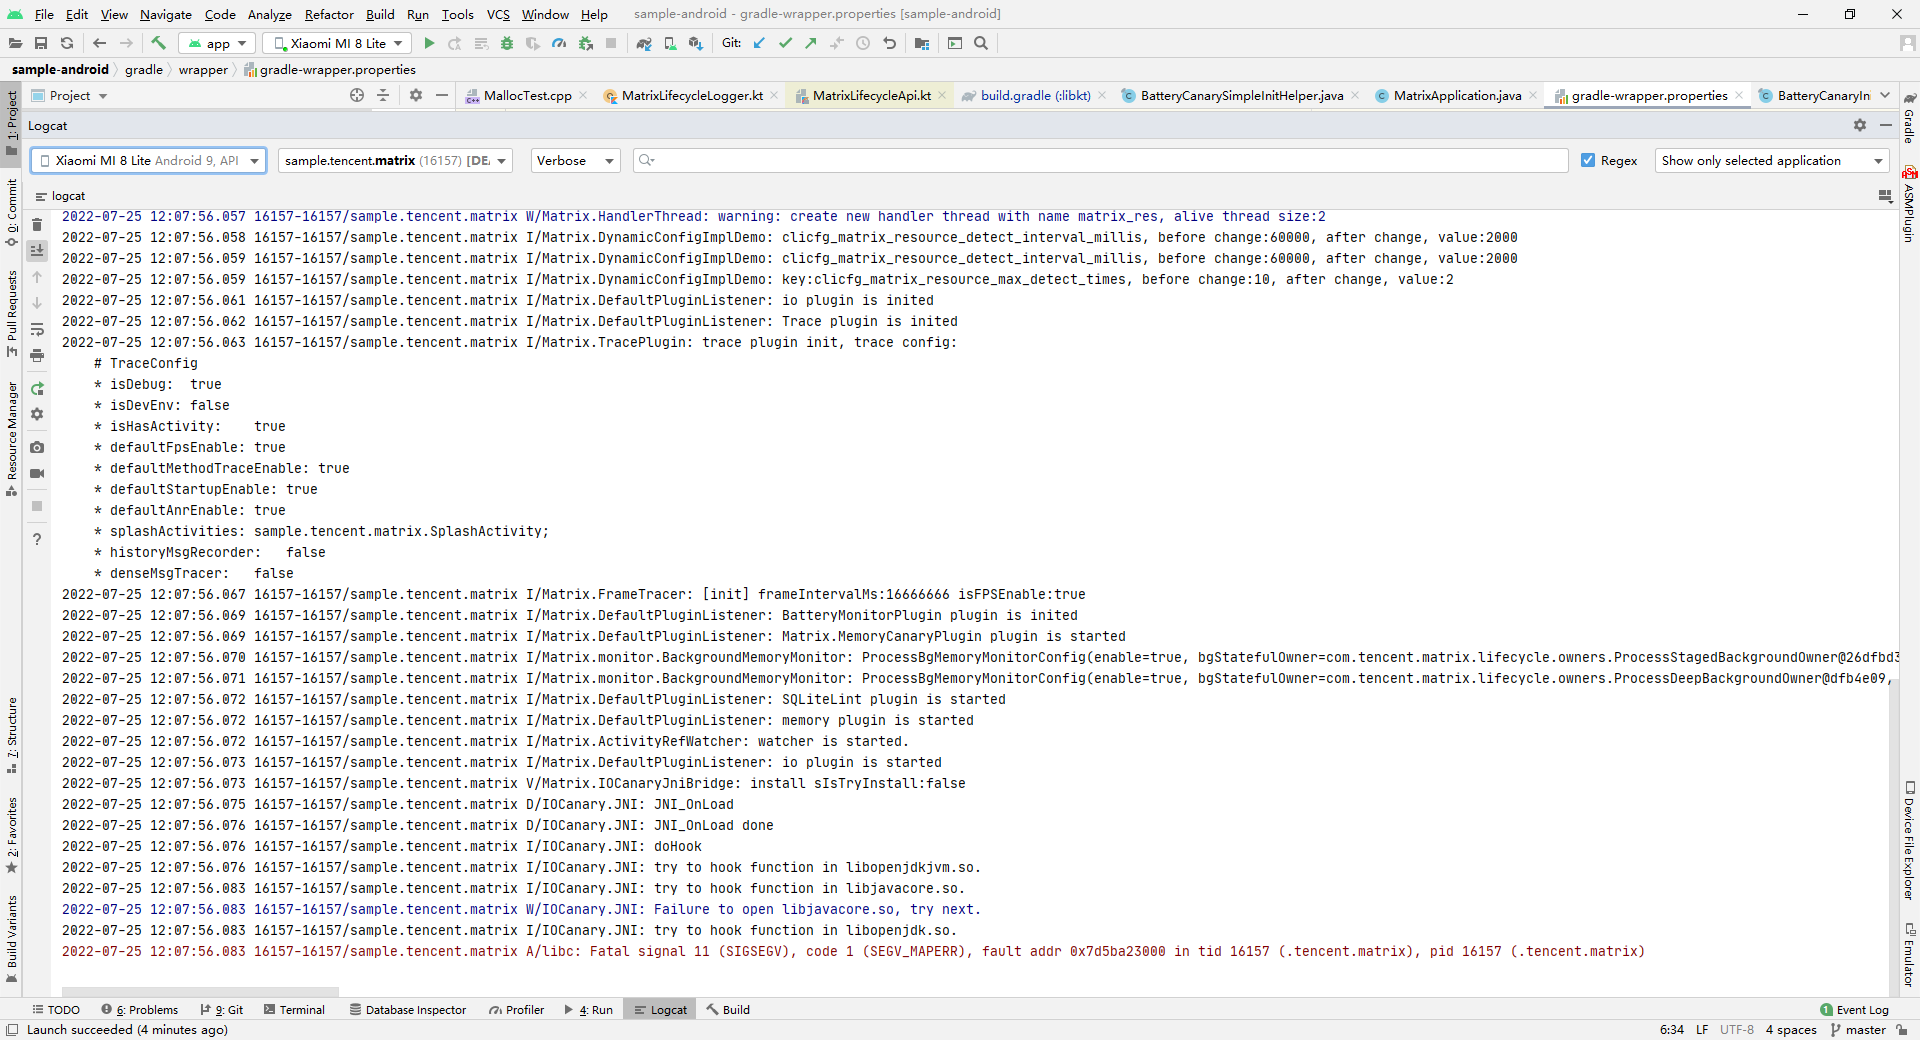Start screen recording with video icon

(37, 473)
